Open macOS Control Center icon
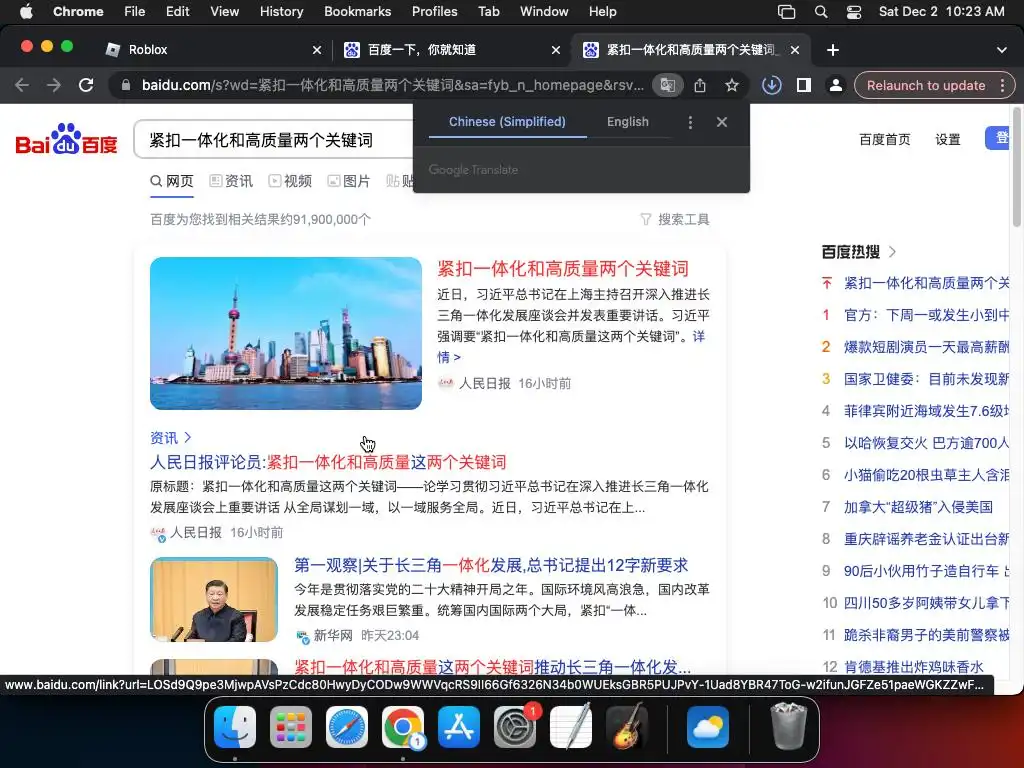This screenshot has height=768, width=1024. [854, 12]
